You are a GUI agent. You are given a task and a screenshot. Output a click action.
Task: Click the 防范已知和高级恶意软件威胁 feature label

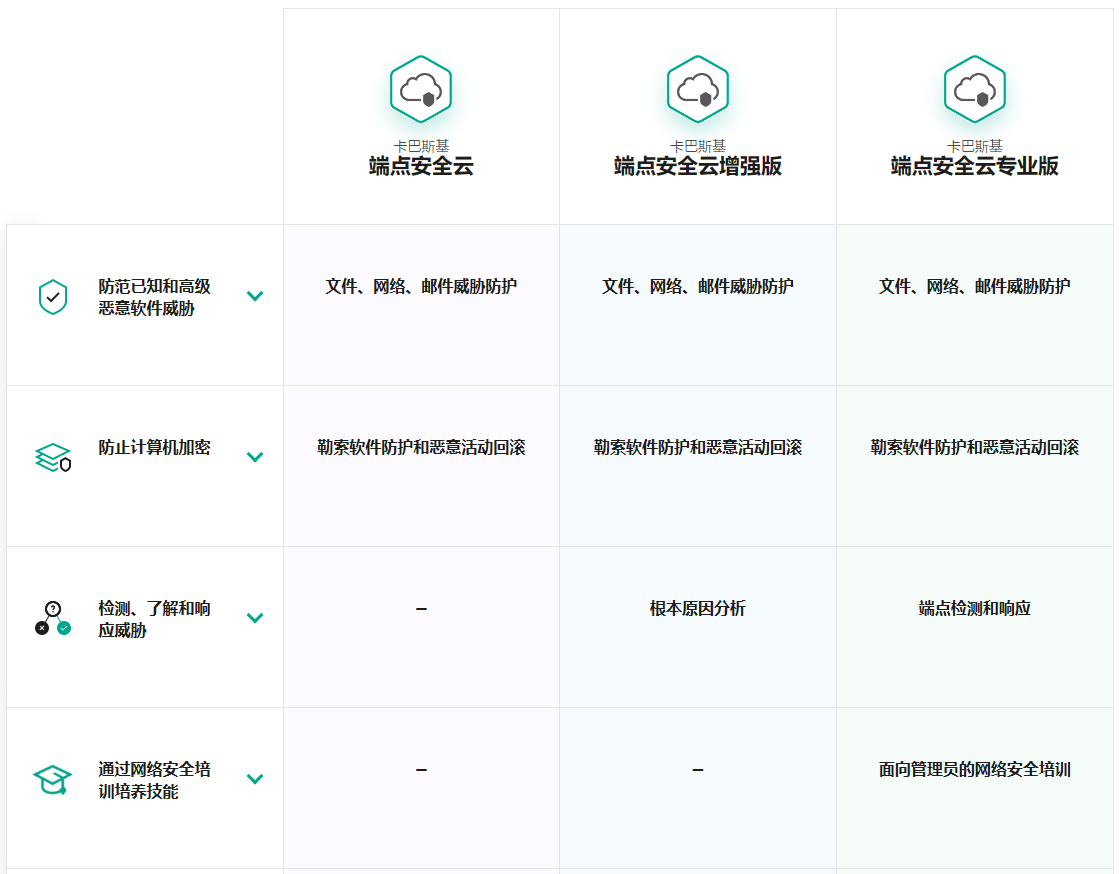tap(154, 298)
